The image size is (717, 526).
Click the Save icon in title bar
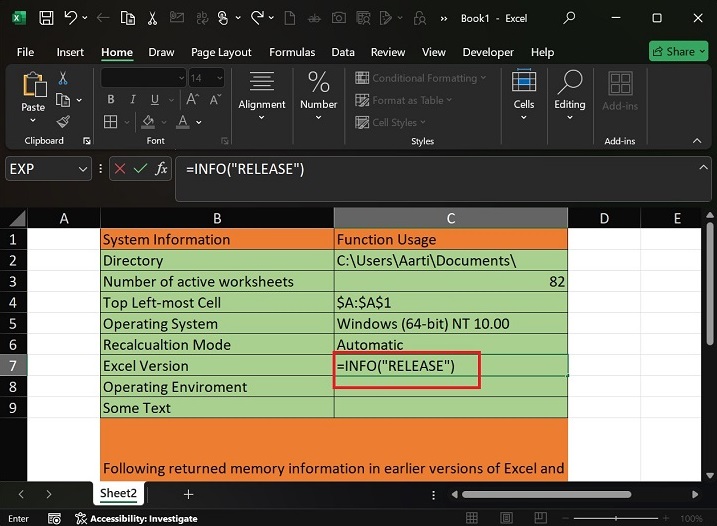tap(46, 18)
